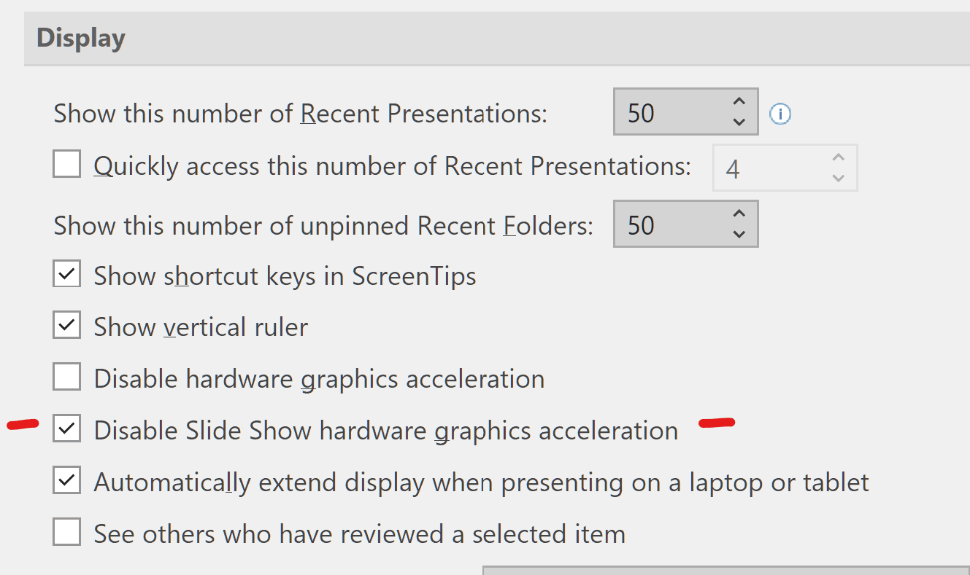The height and width of the screenshot is (575, 970).
Task: Check Disable hardware graphics acceleration
Action: tap(67, 376)
